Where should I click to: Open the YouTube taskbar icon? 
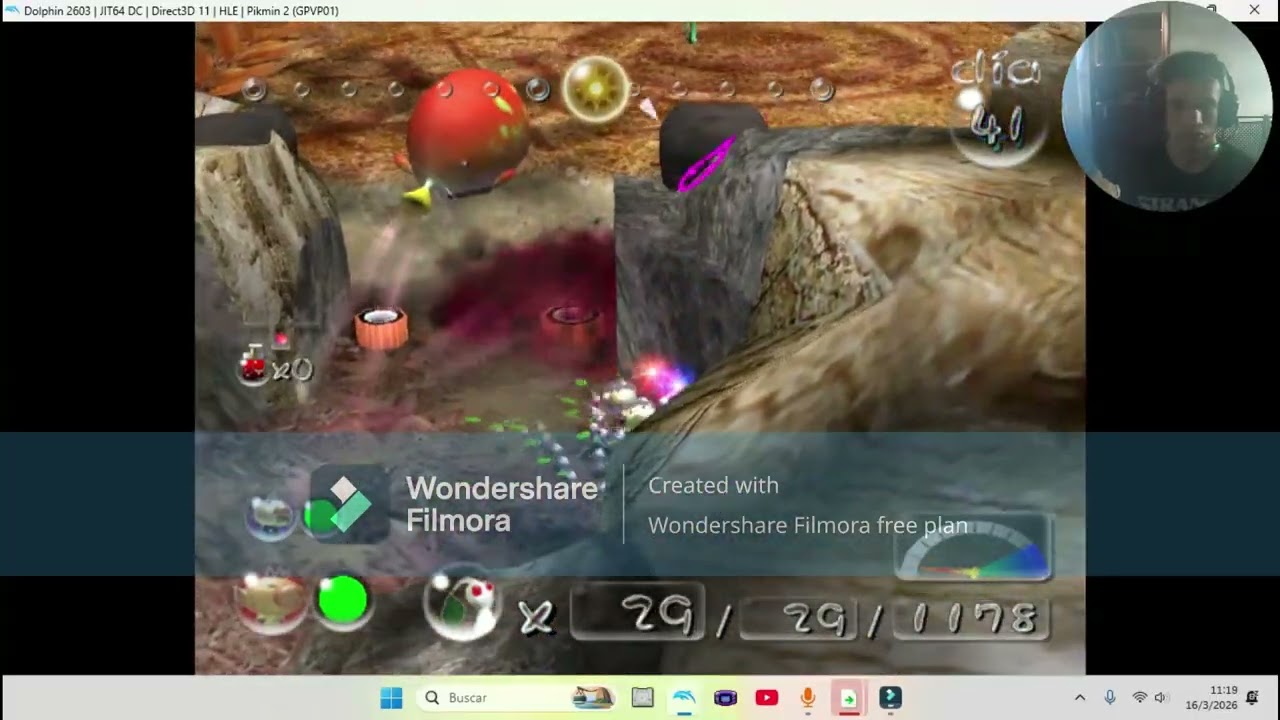(767, 697)
